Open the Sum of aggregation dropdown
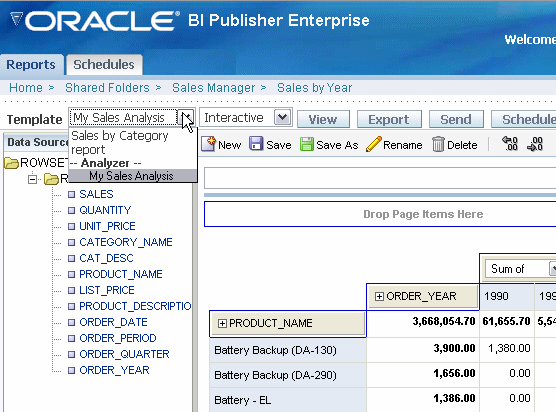This screenshot has width=556, height=412. coord(552,269)
